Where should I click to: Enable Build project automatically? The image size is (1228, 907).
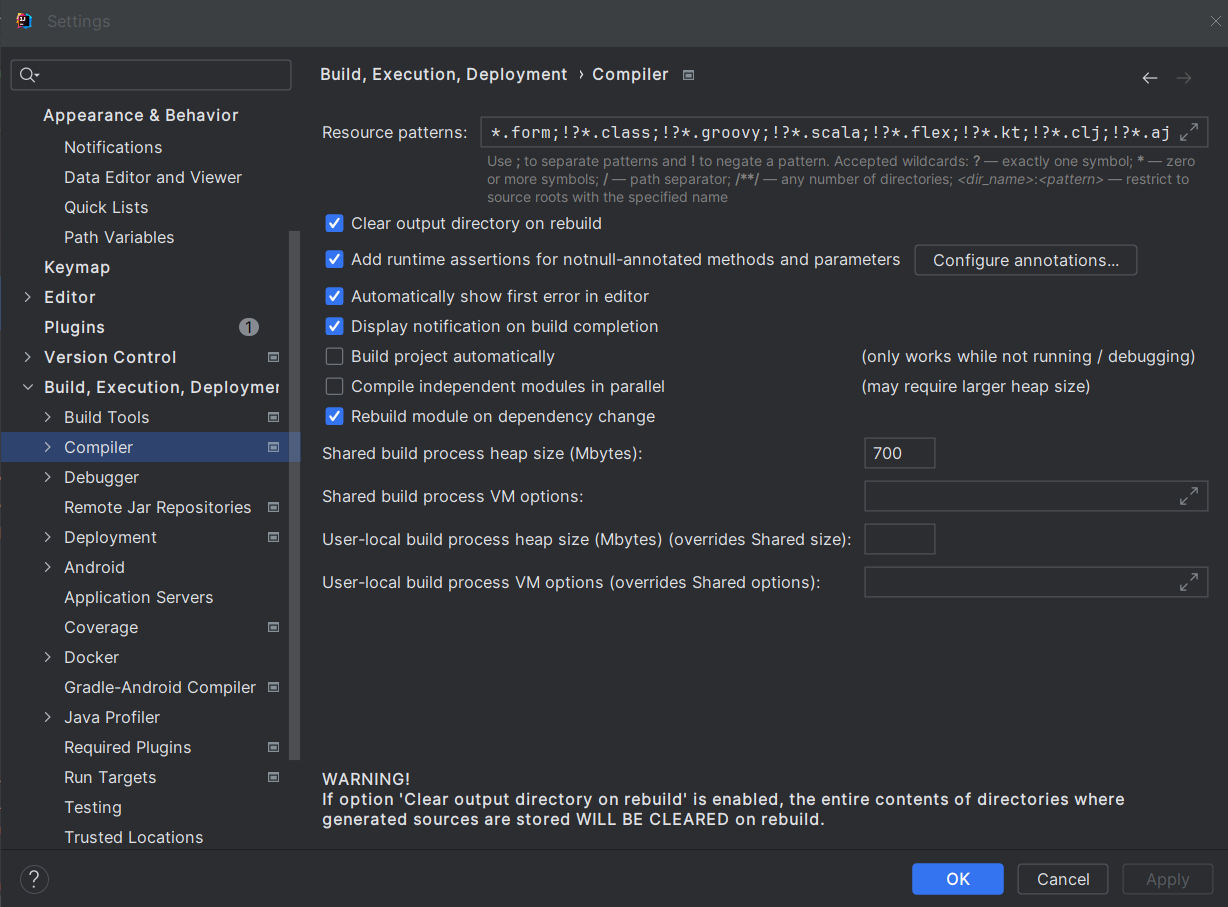335,357
